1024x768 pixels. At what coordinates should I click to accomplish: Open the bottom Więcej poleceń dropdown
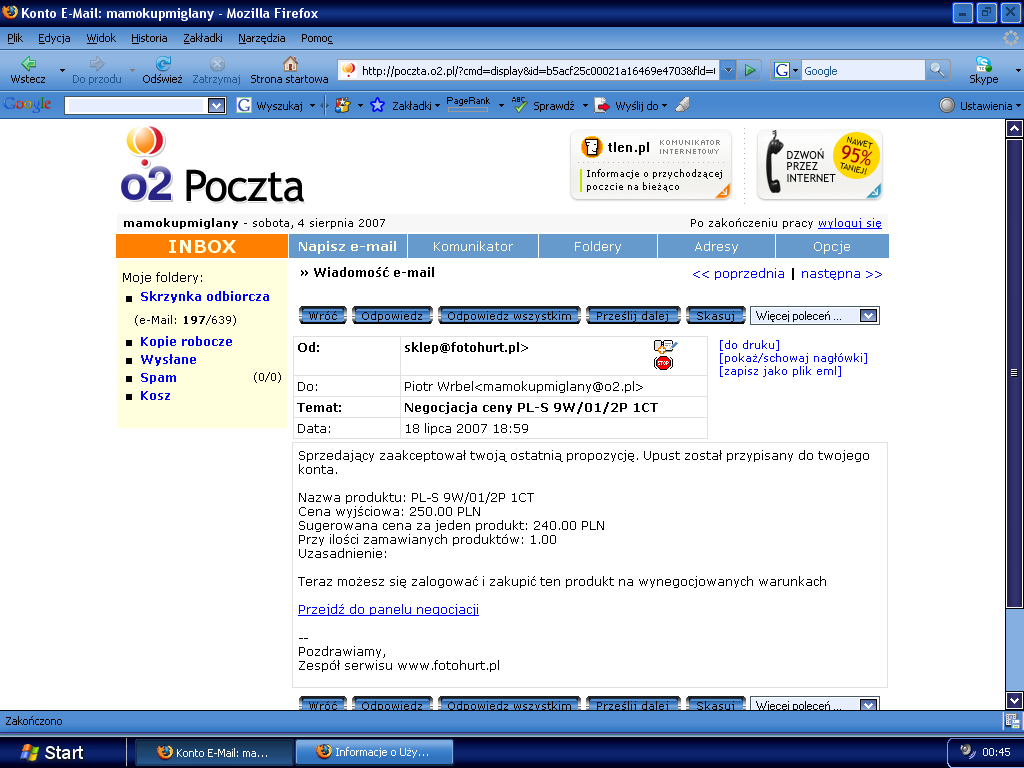(814, 705)
